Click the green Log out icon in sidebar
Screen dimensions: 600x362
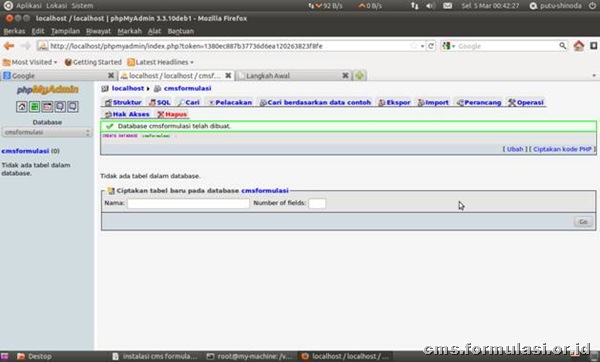[x=34, y=107]
